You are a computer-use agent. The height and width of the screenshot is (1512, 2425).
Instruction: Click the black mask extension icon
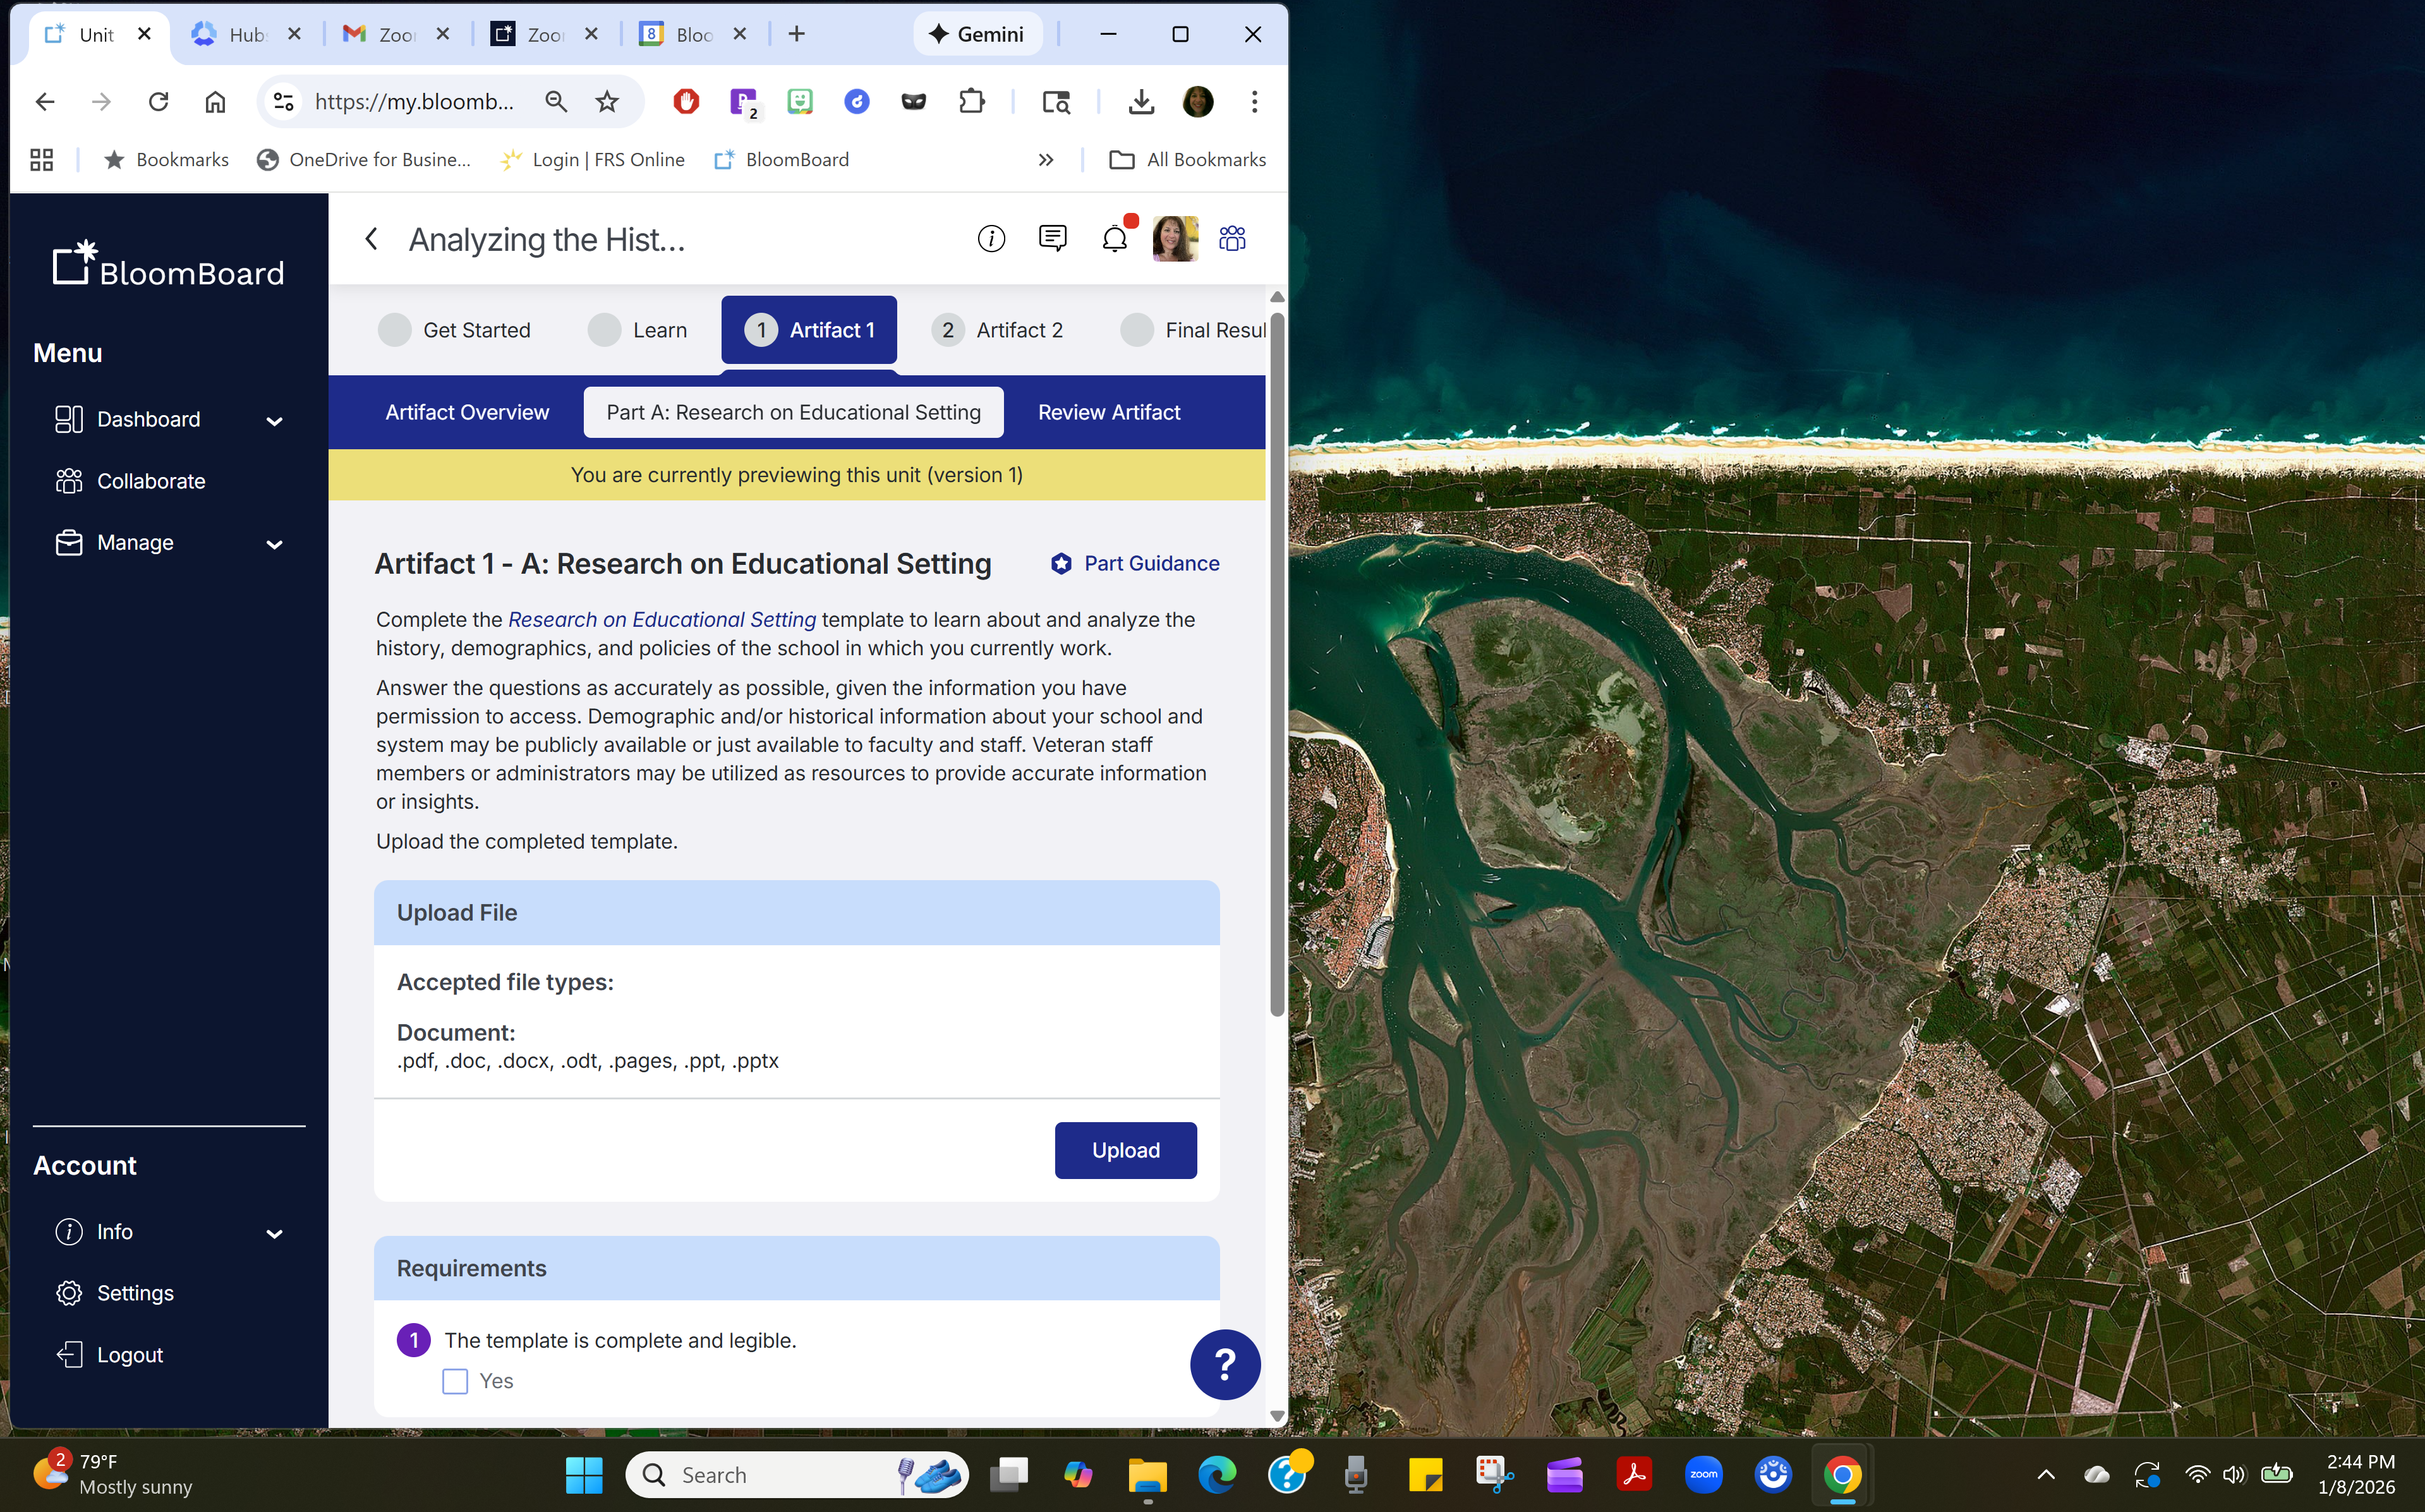(914, 101)
